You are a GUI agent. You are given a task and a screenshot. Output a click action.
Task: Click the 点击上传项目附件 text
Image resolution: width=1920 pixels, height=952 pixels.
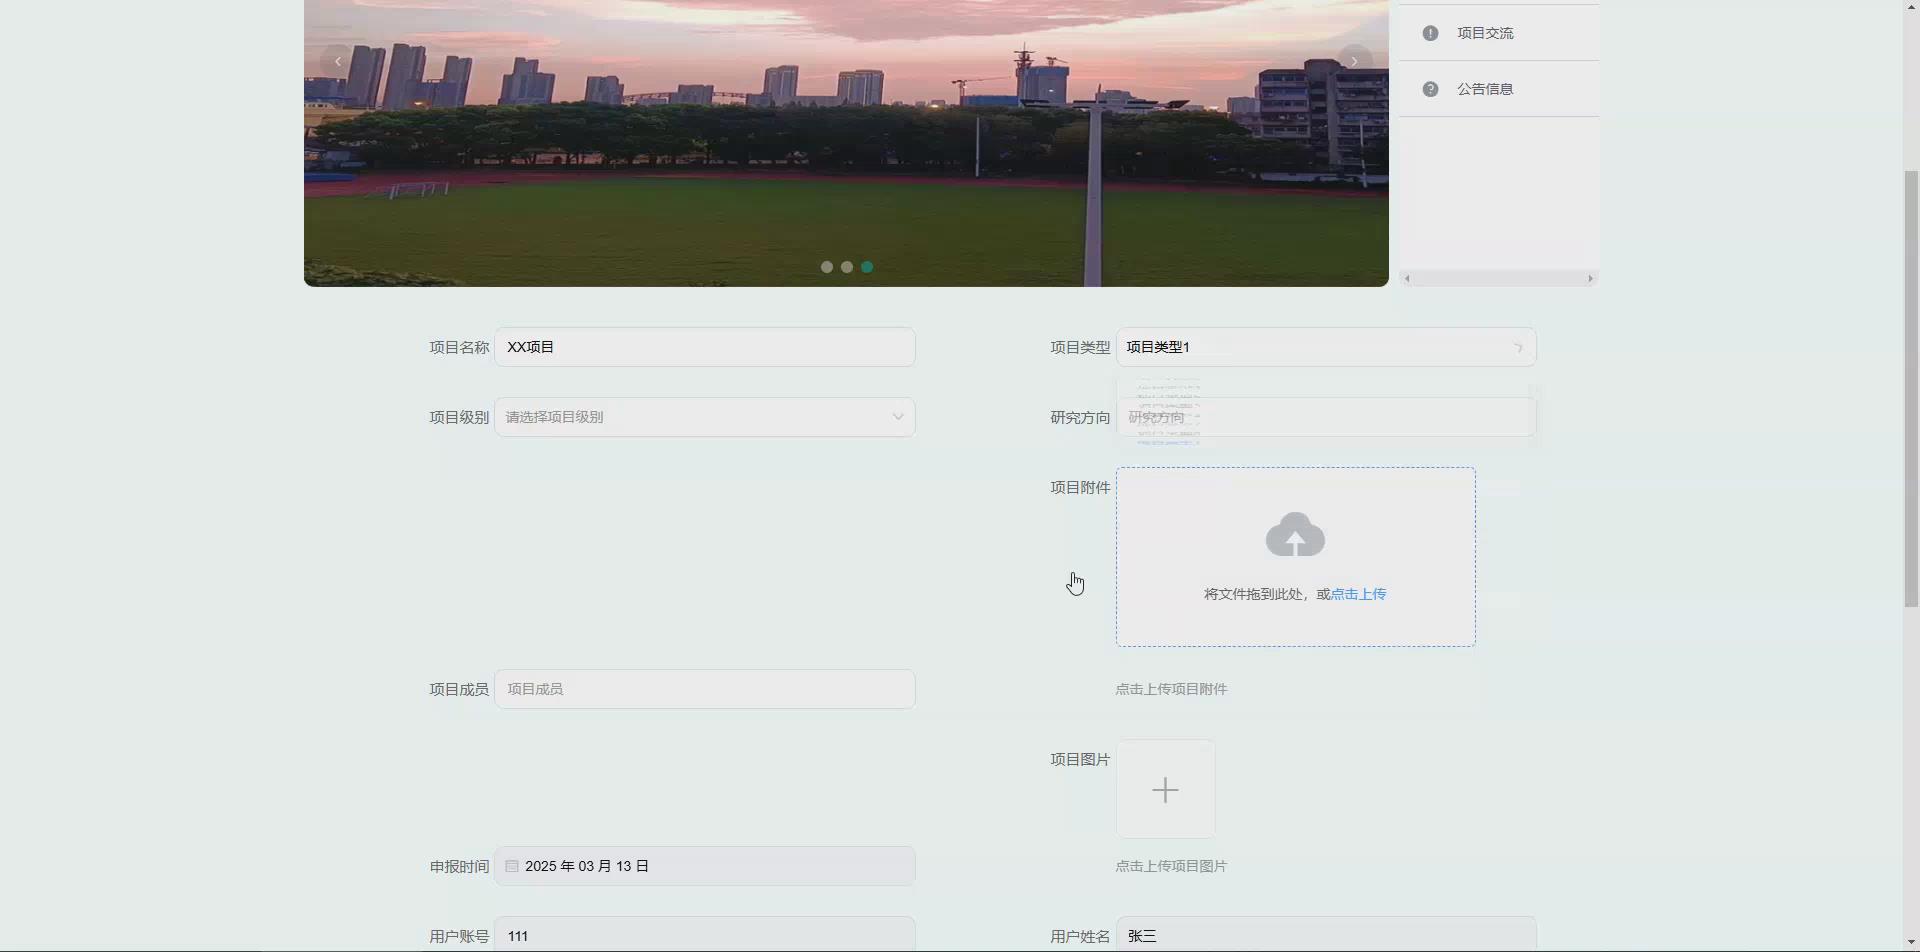[1170, 689]
